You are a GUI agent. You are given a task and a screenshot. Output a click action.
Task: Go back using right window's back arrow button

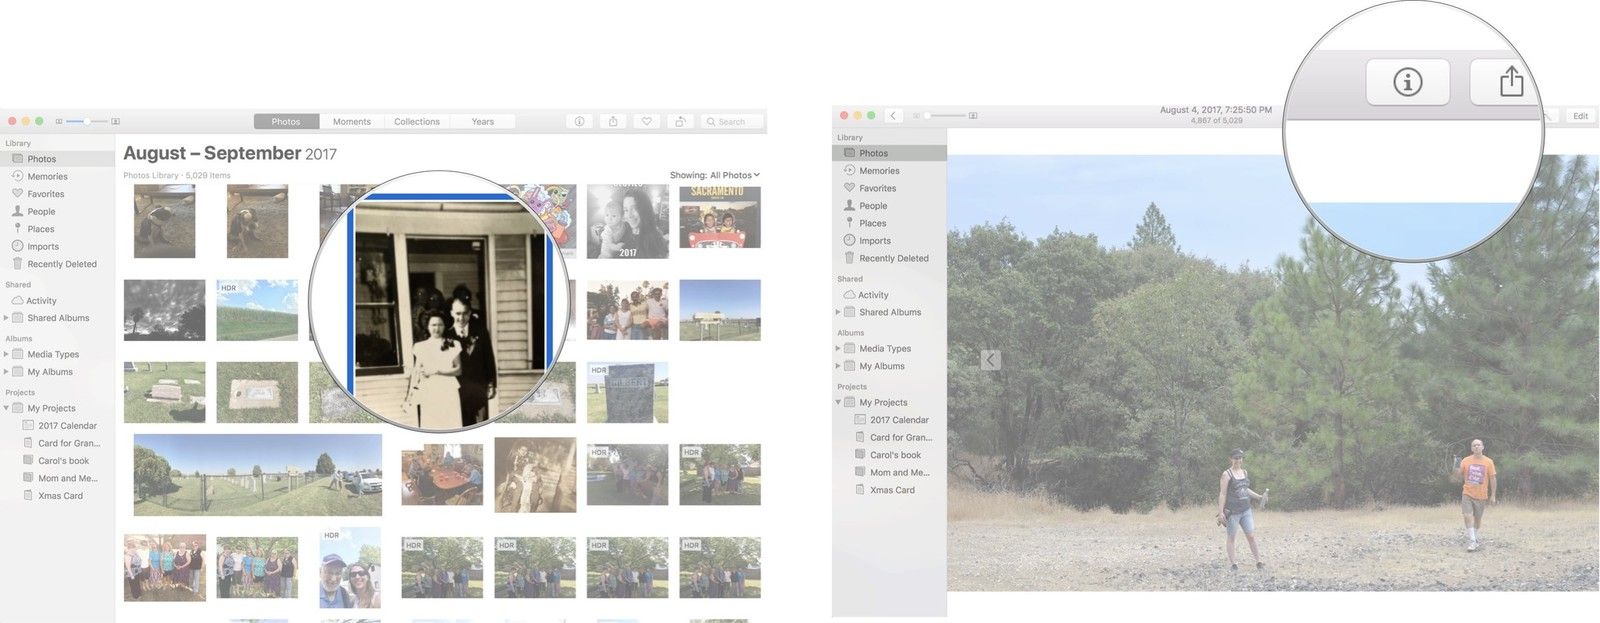pyautogui.click(x=893, y=116)
